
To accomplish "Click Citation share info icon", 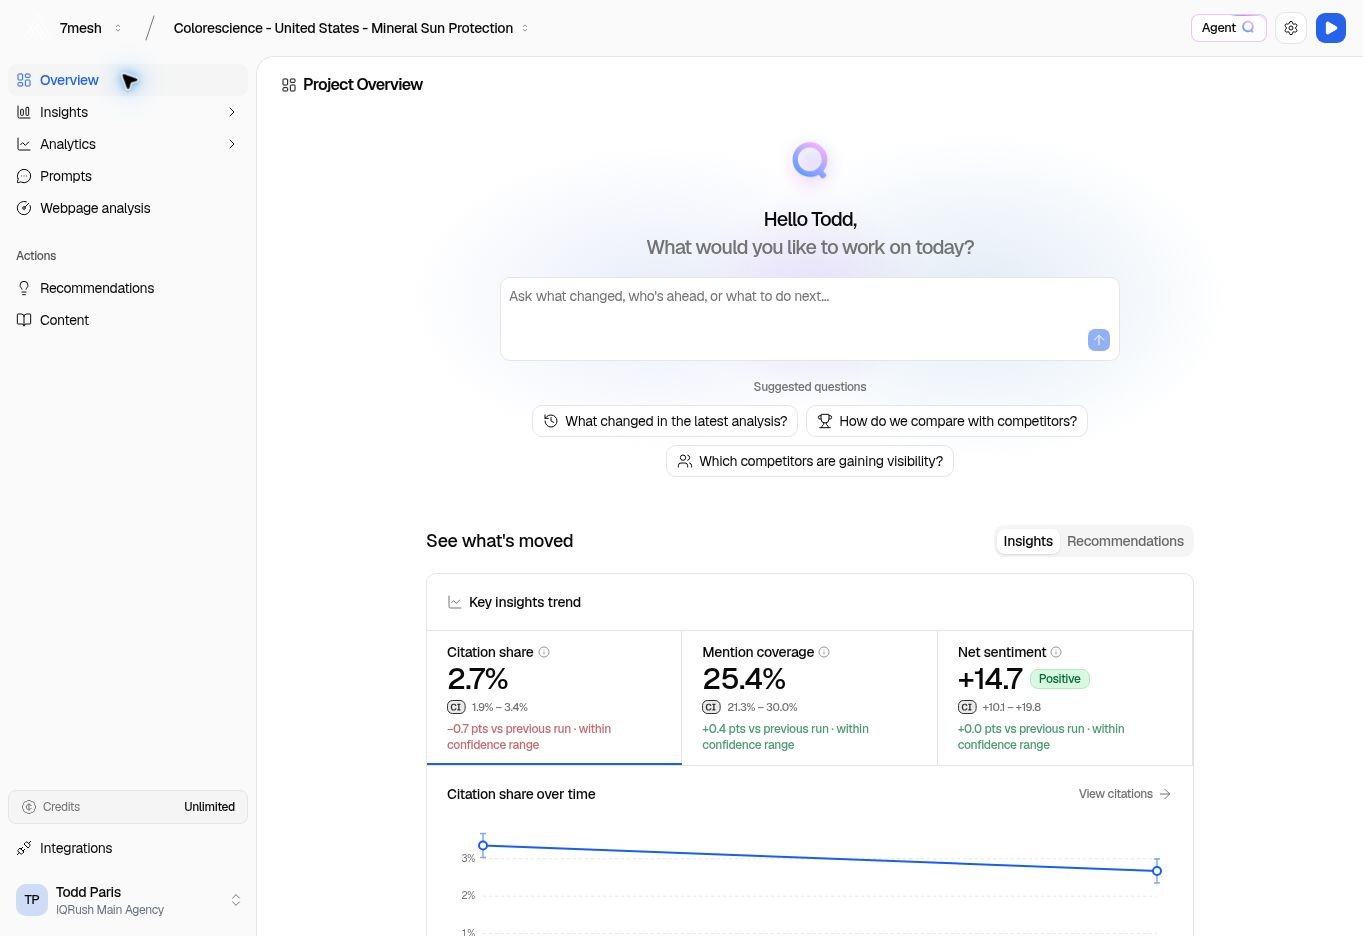I will [544, 652].
